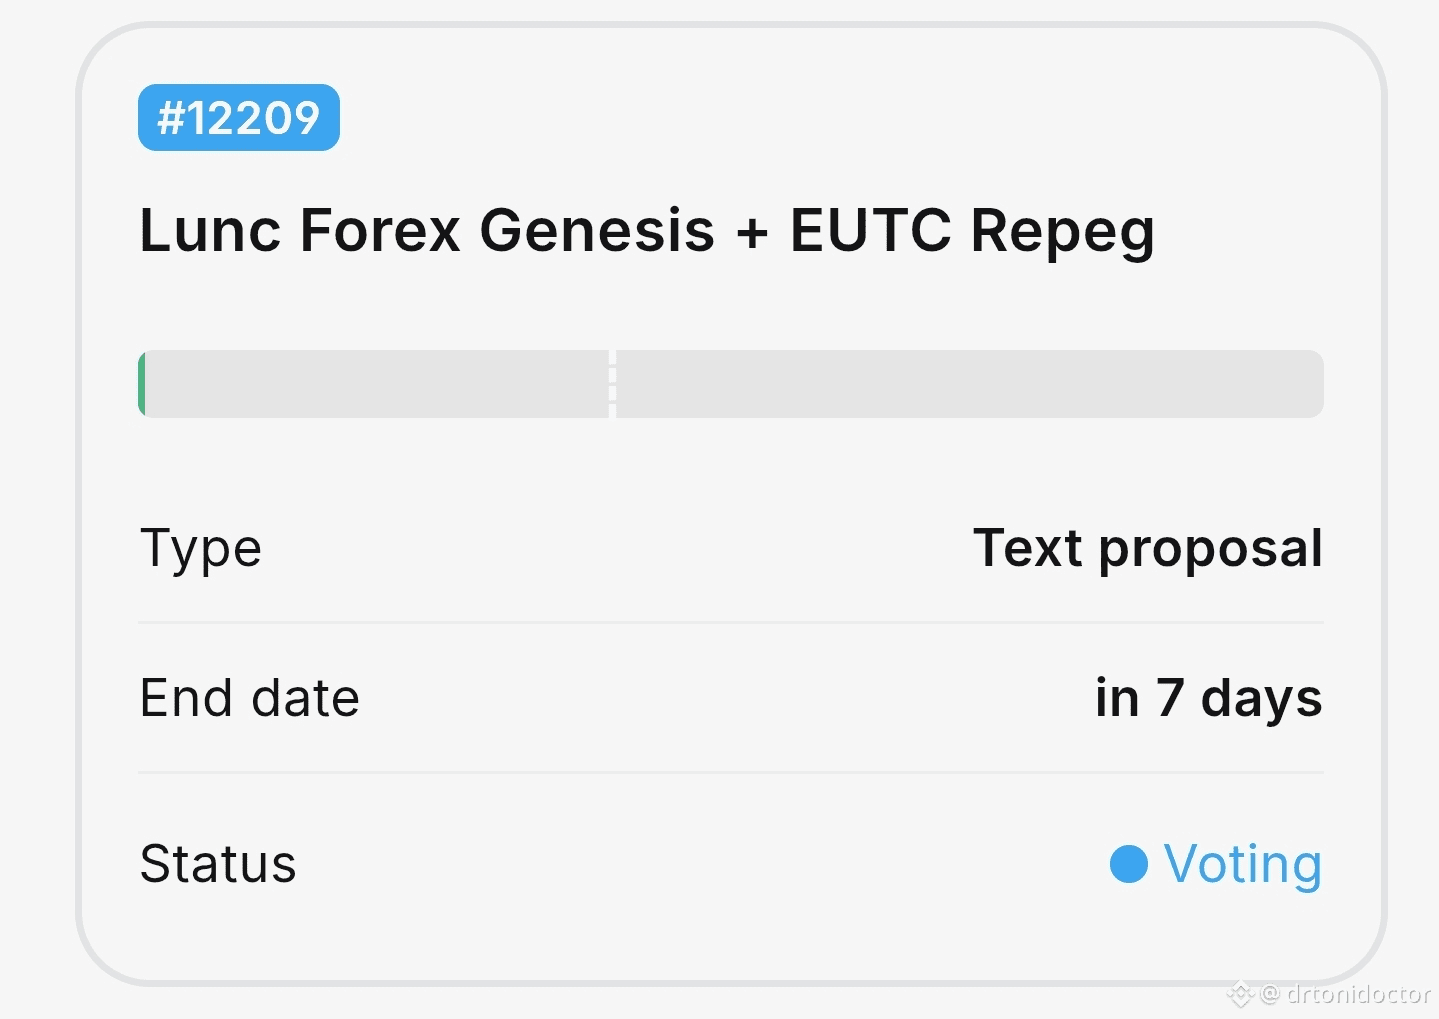1439x1019 pixels.
Task: Click the word "Repeg" in the title
Action: 1062,232
